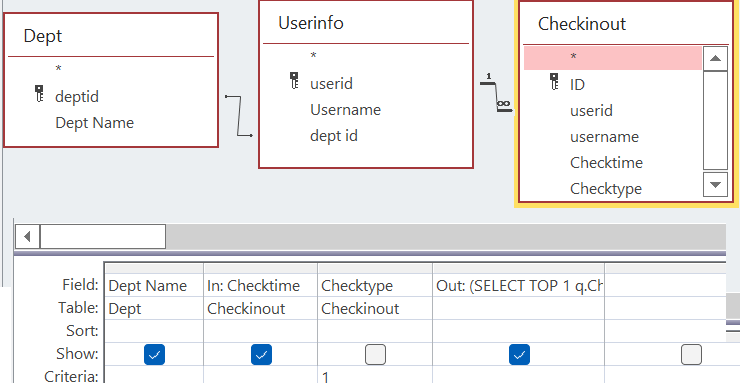
Task: Click the deptid primary key icon
Action: pyautogui.click(x=40, y=93)
